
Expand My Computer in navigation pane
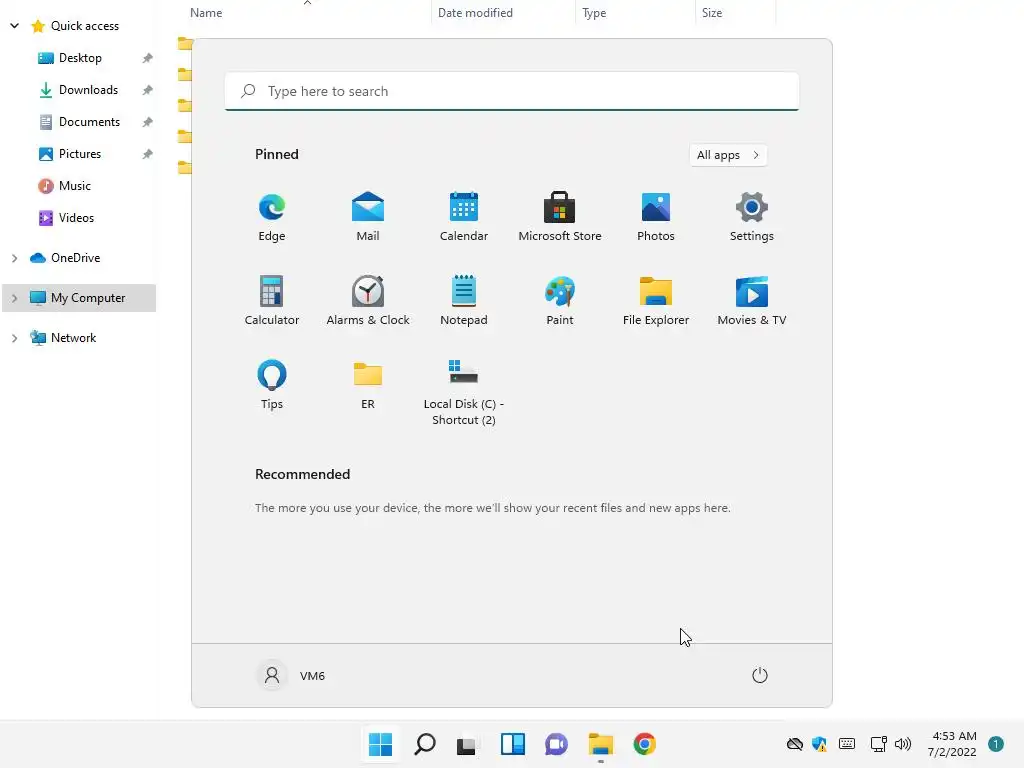coord(14,298)
